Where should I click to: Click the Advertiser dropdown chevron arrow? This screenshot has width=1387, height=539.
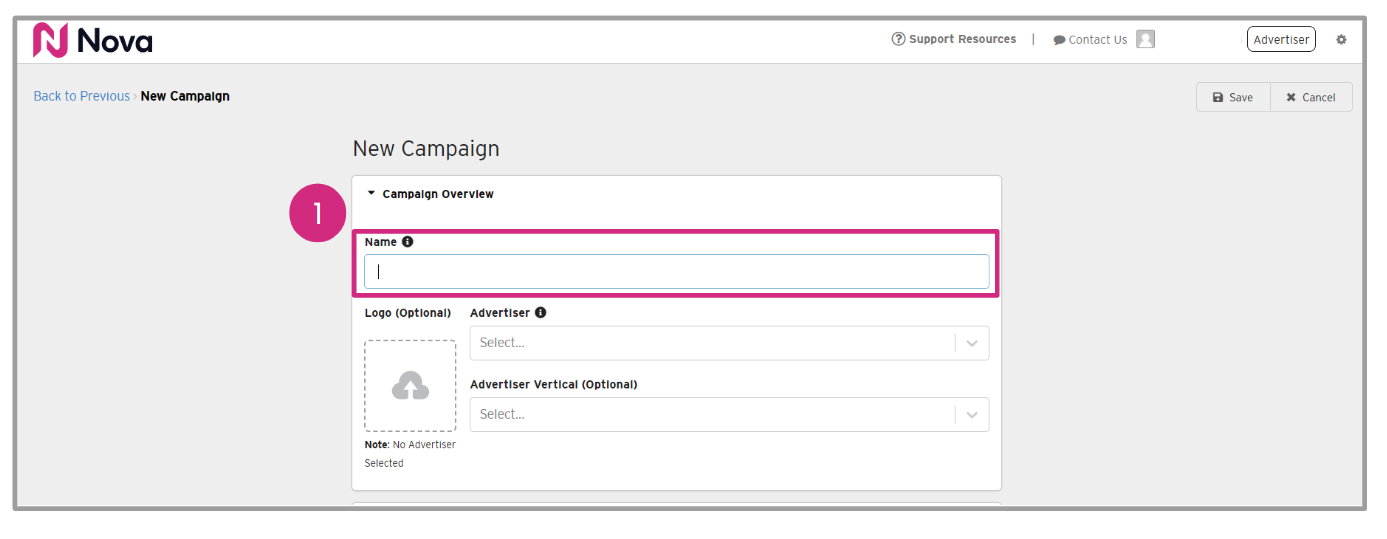[972, 343]
